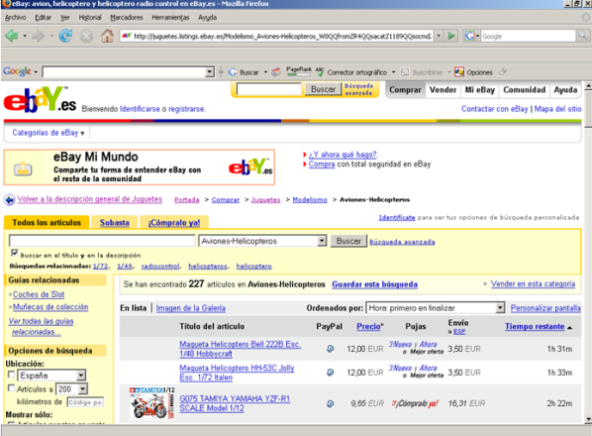
Task: Open the Archivo menu
Action: coord(15,17)
